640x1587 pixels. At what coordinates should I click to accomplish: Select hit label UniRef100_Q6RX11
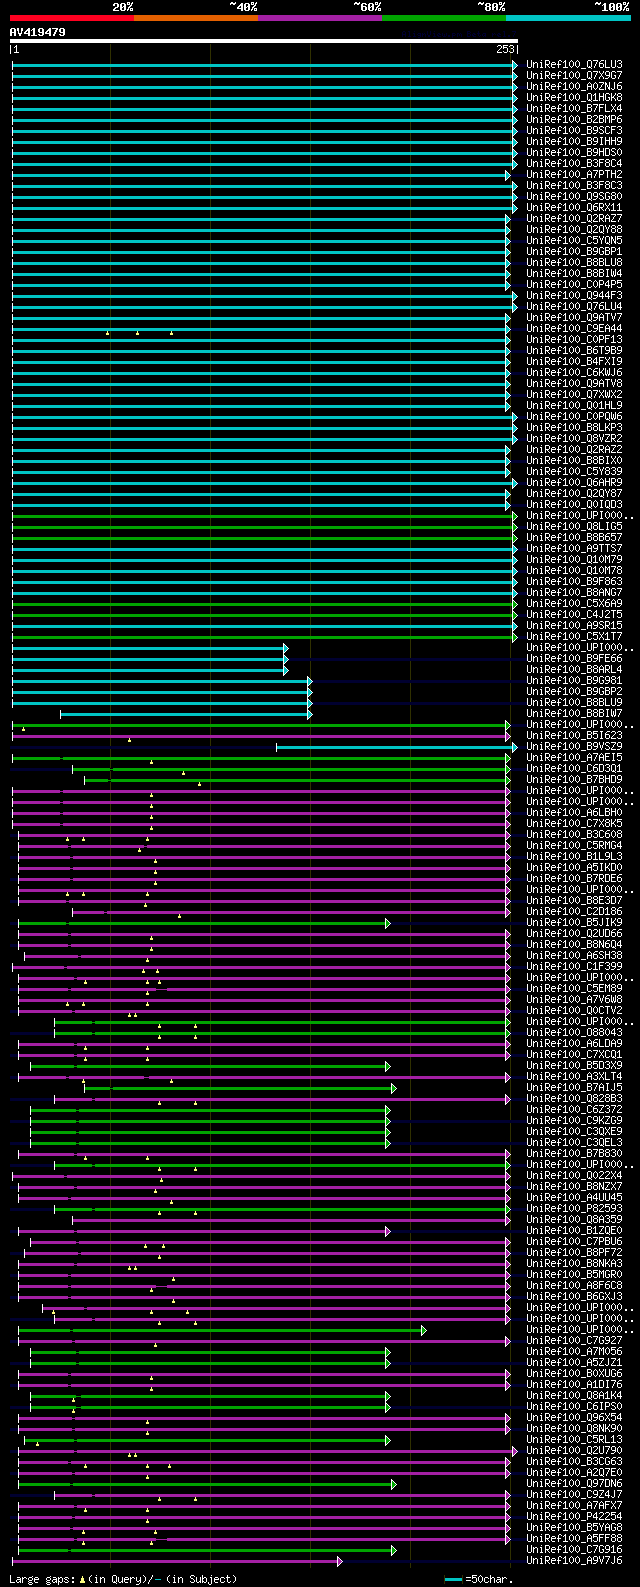[574, 208]
